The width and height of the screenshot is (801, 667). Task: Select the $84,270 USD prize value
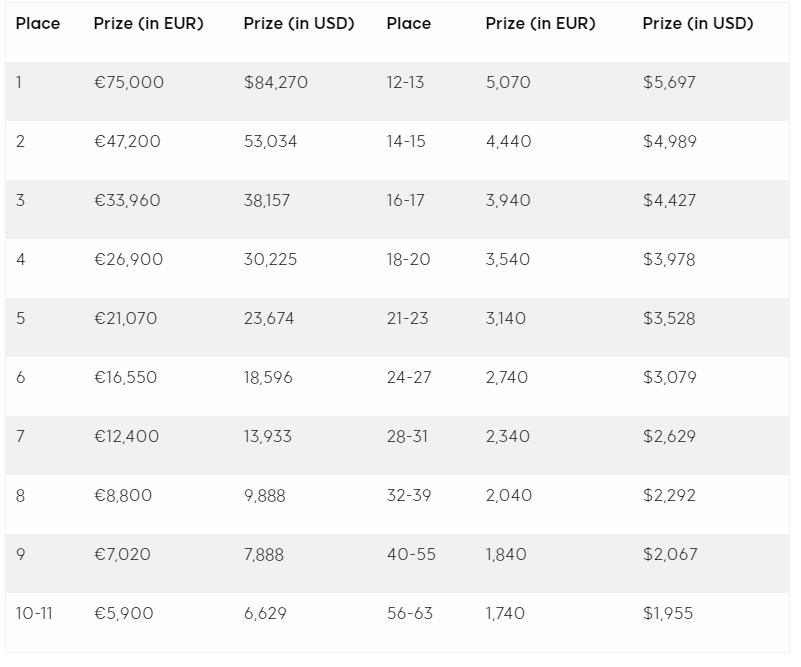[275, 83]
